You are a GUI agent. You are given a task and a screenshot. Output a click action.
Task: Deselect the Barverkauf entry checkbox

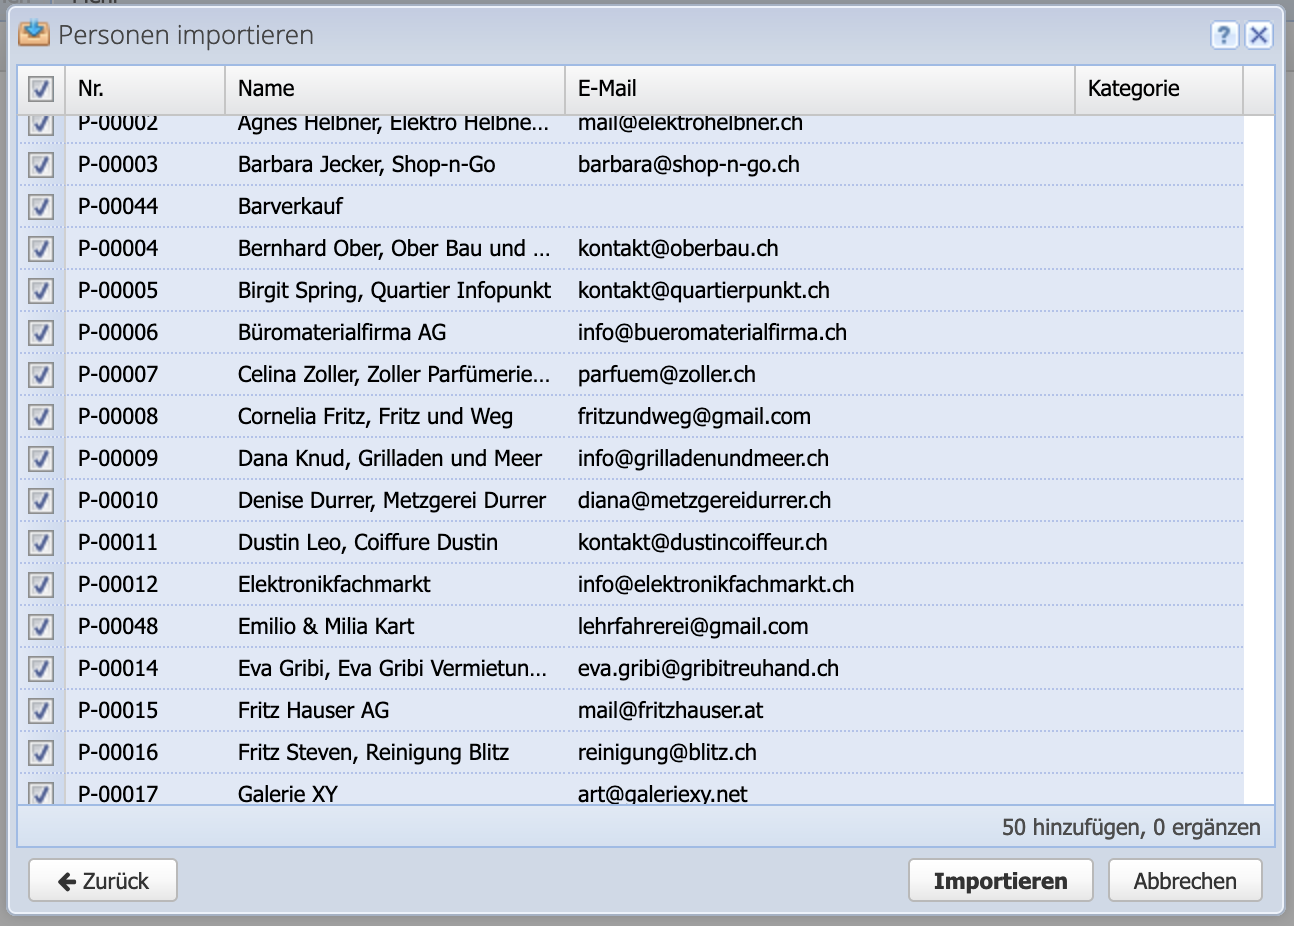(40, 206)
